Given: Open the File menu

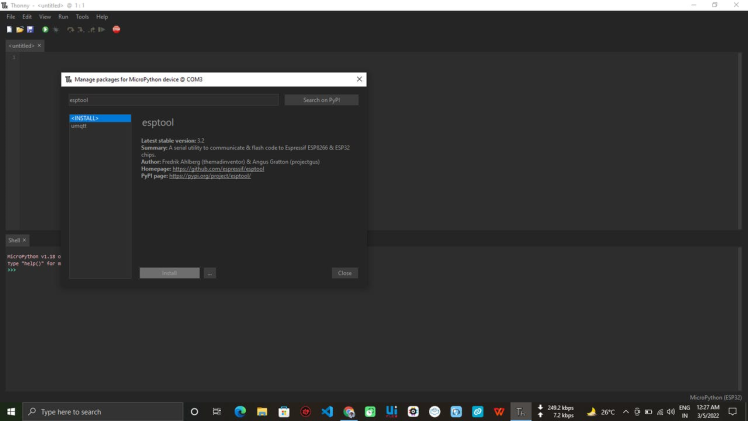Looking at the screenshot, I should [x=10, y=17].
